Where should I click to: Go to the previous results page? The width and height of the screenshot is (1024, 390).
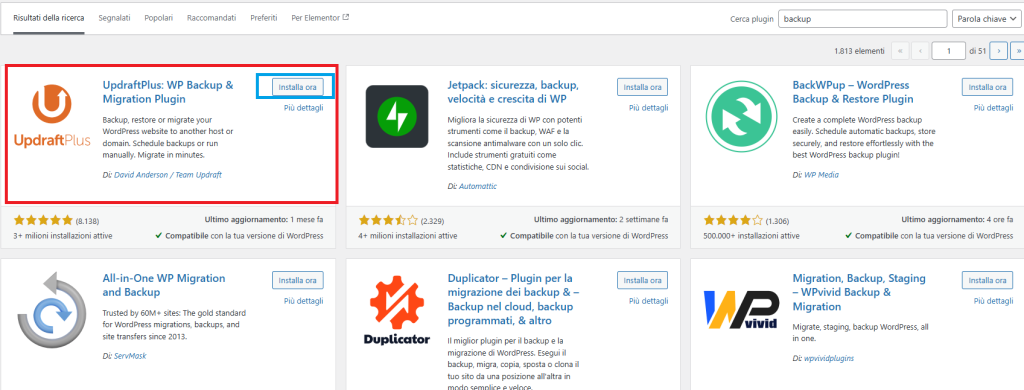pos(920,51)
